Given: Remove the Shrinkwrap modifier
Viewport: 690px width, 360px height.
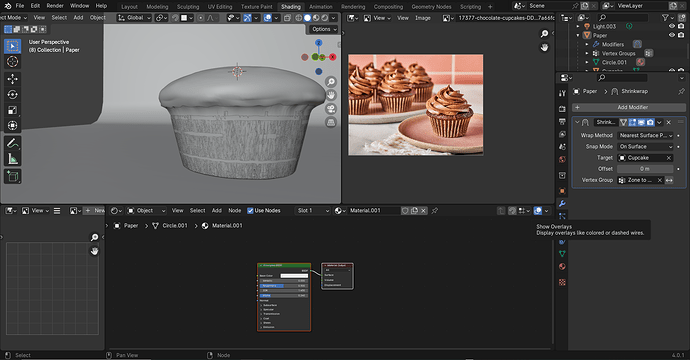Looking at the screenshot, I should tap(668, 122).
